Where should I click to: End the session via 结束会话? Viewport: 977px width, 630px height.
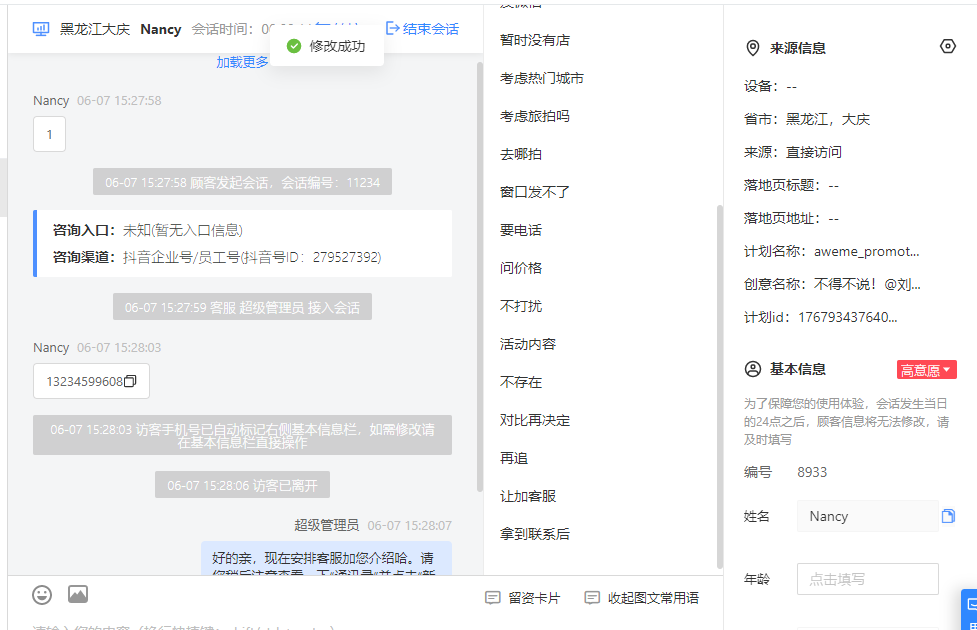point(422,29)
